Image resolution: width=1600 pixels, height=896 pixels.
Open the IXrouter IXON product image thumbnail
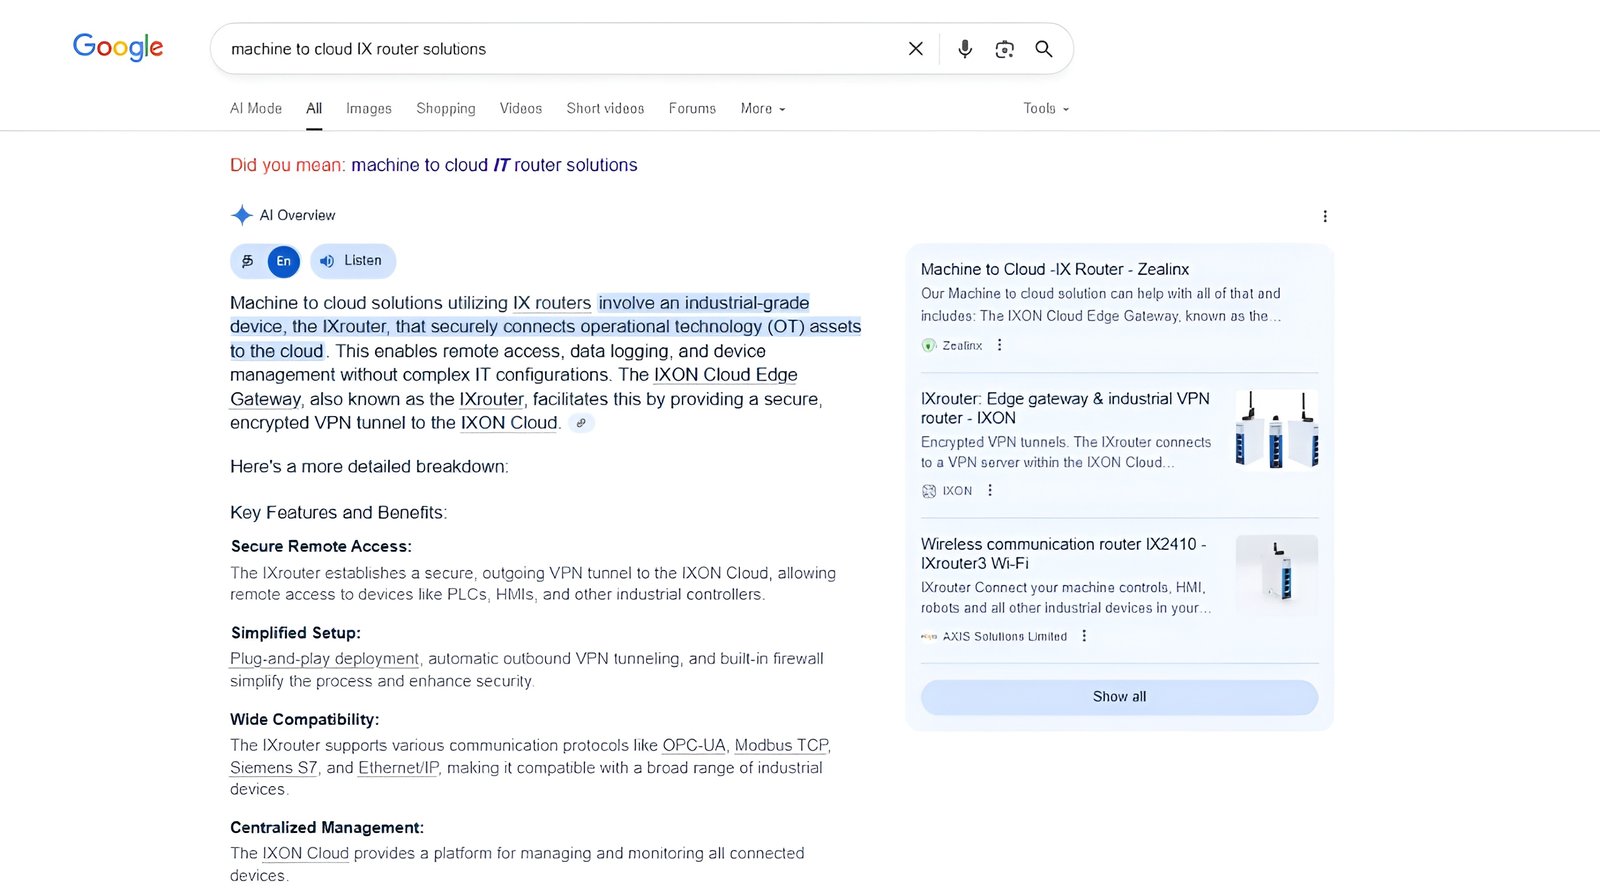(1277, 430)
